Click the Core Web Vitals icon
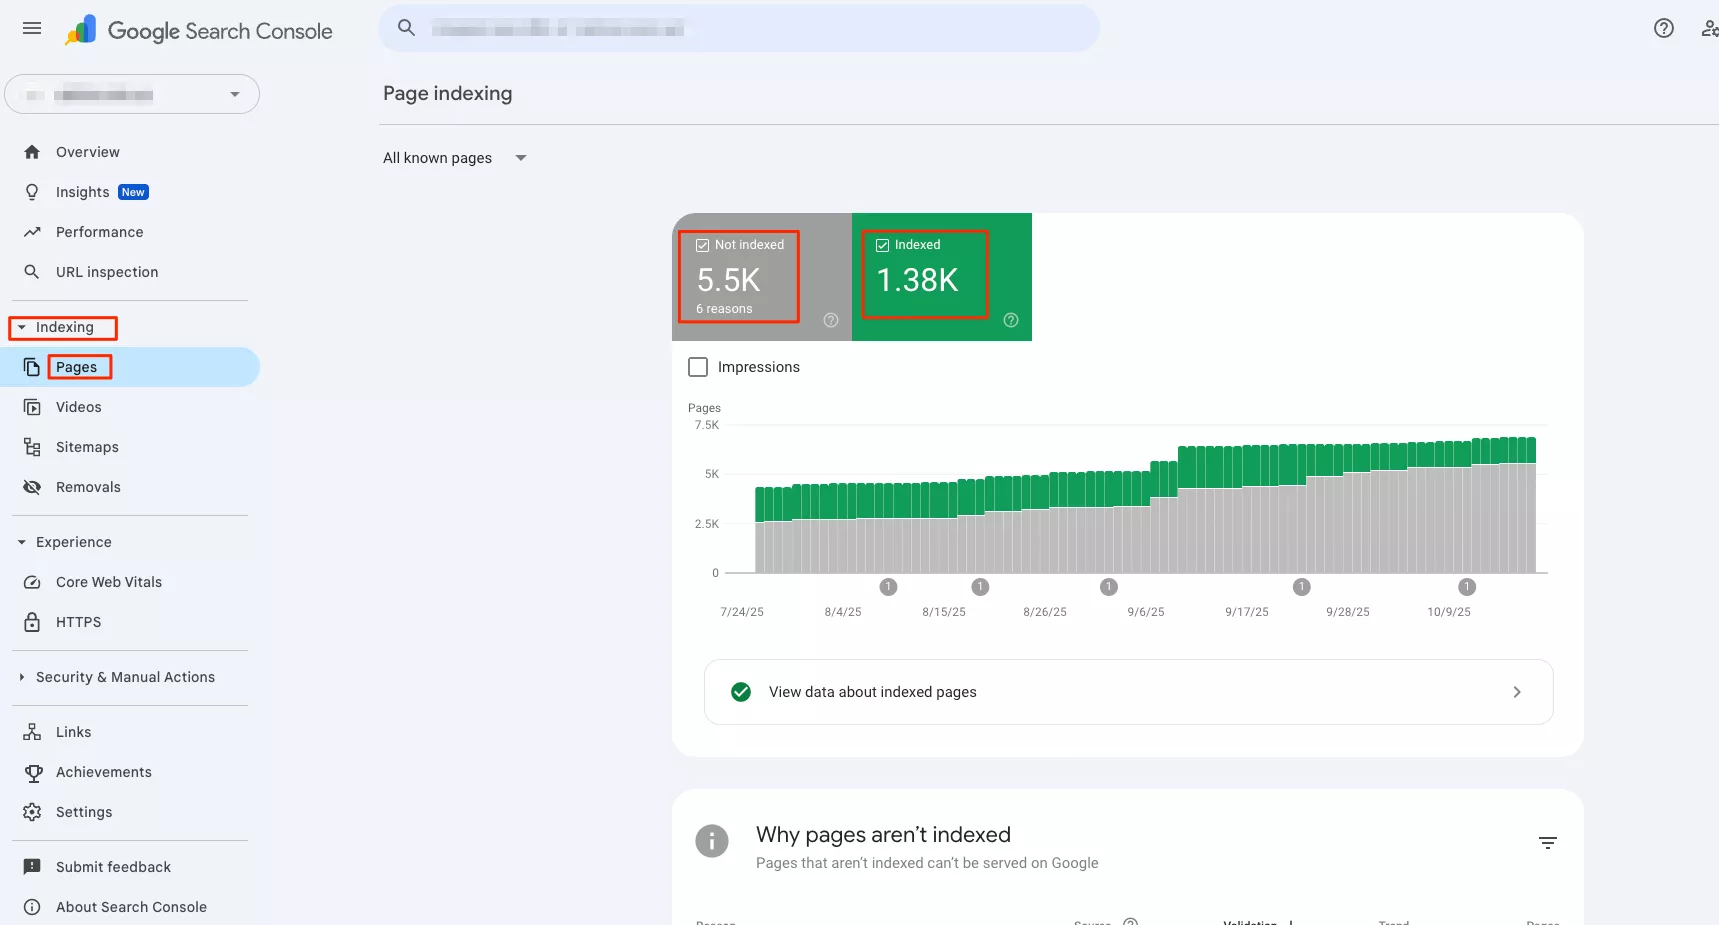This screenshot has height=925, width=1719. [32, 582]
